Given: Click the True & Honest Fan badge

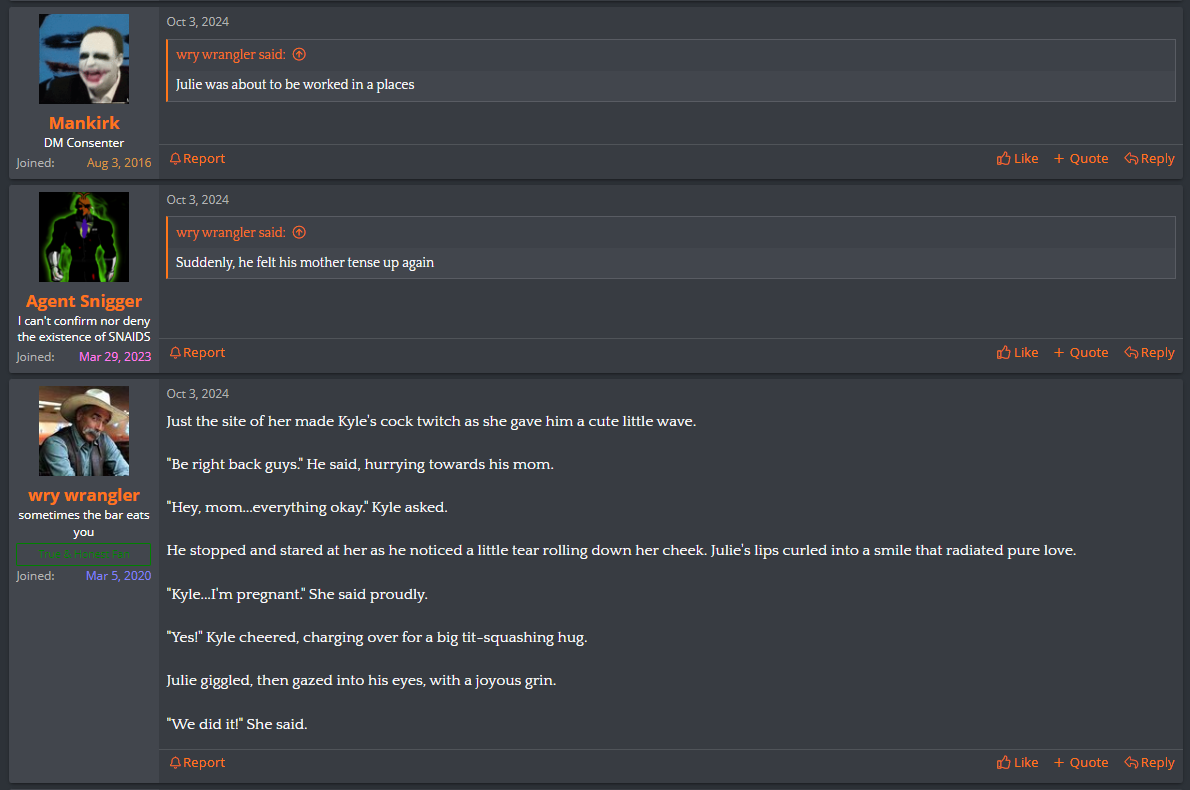Looking at the screenshot, I should click(x=83, y=555).
